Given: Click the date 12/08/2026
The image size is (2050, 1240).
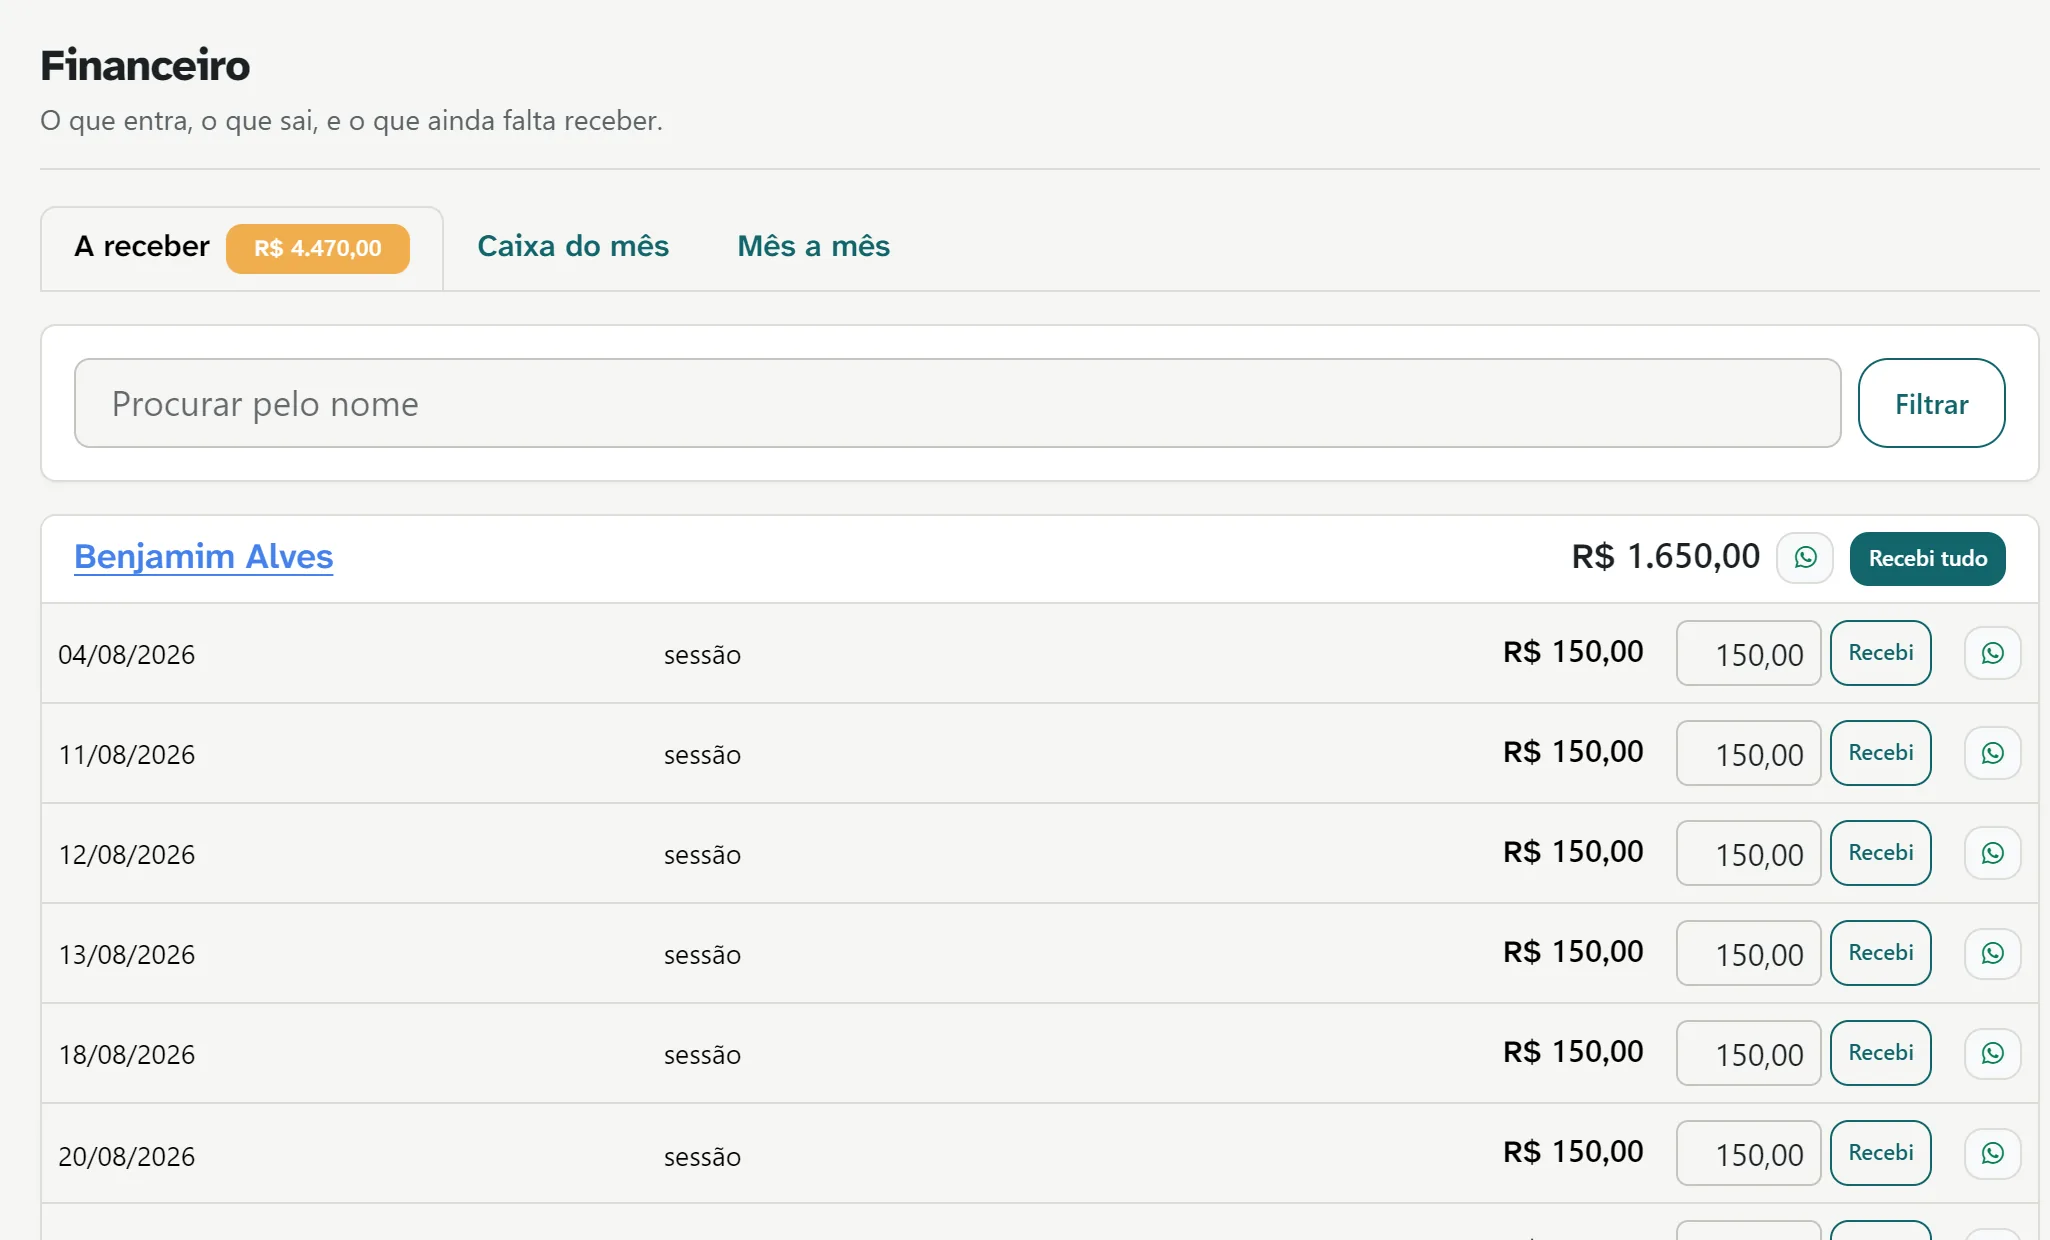Looking at the screenshot, I should (x=126, y=855).
